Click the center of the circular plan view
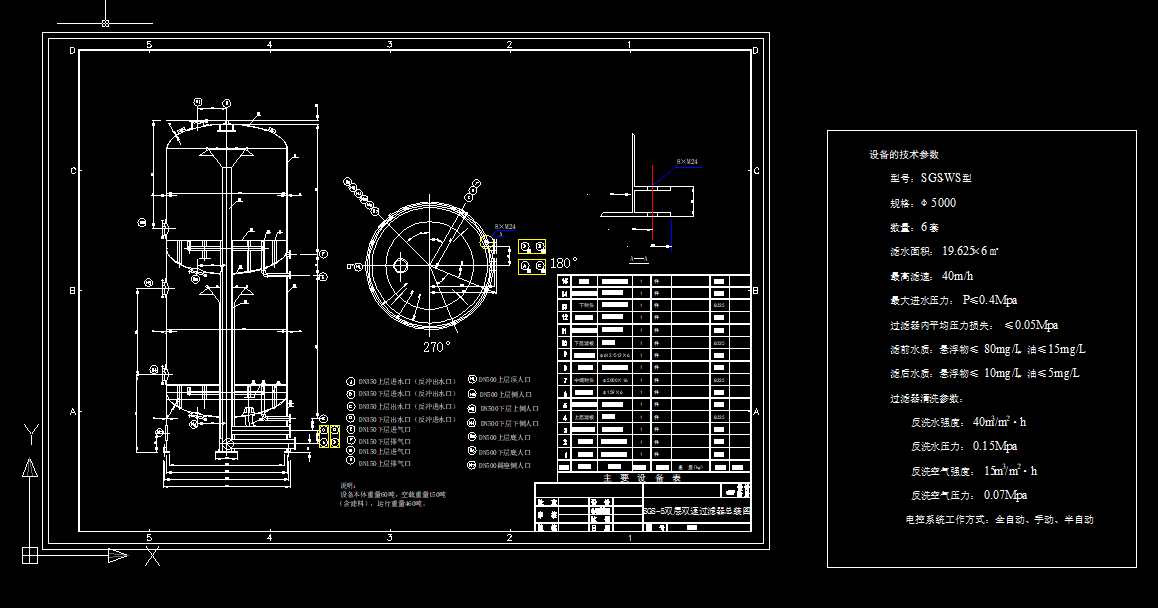Viewport: 1158px width, 608px height. (x=432, y=266)
